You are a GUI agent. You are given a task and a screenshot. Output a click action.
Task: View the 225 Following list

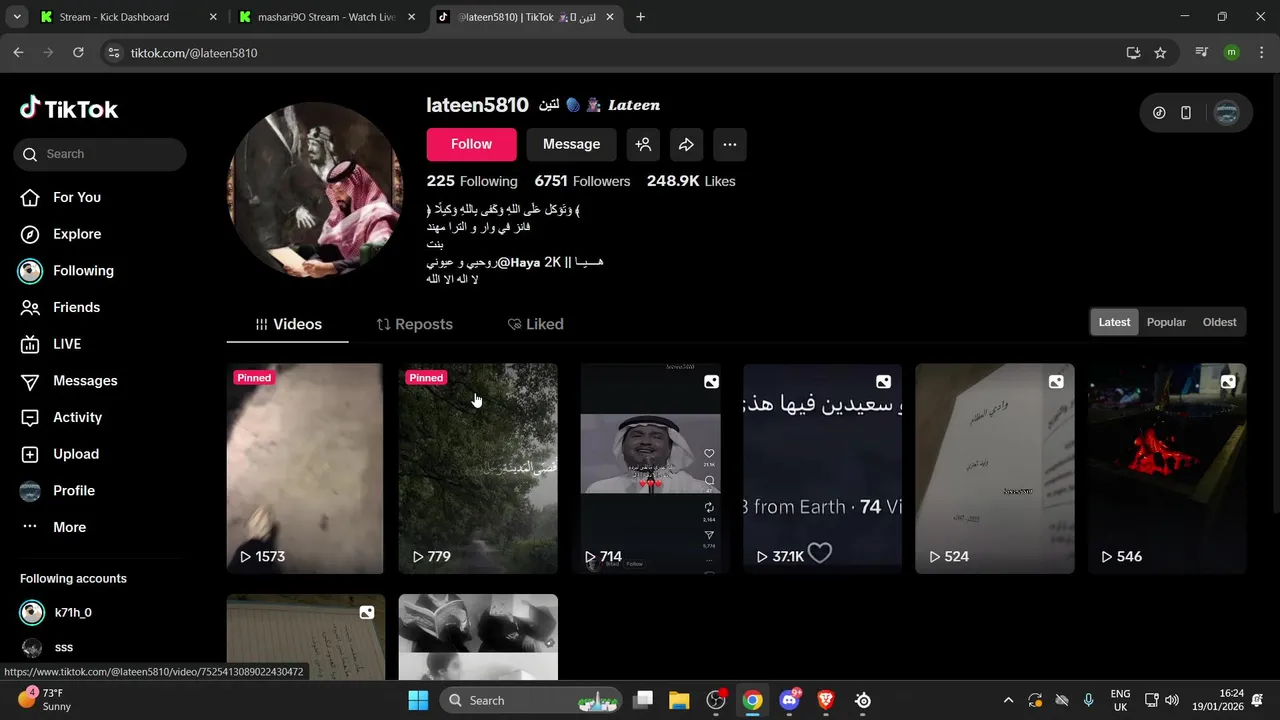(472, 181)
